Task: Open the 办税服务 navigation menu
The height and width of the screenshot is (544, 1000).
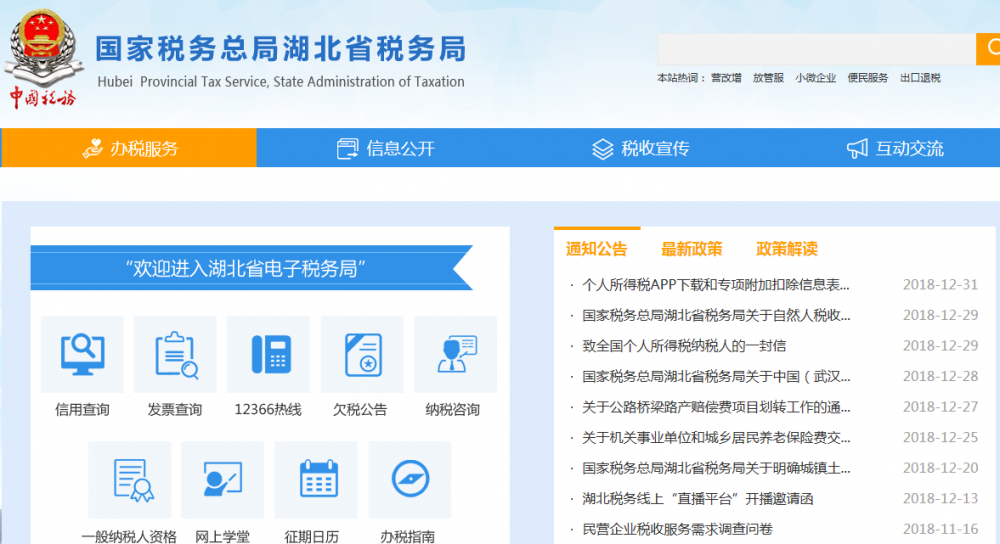Action: coord(129,148)
